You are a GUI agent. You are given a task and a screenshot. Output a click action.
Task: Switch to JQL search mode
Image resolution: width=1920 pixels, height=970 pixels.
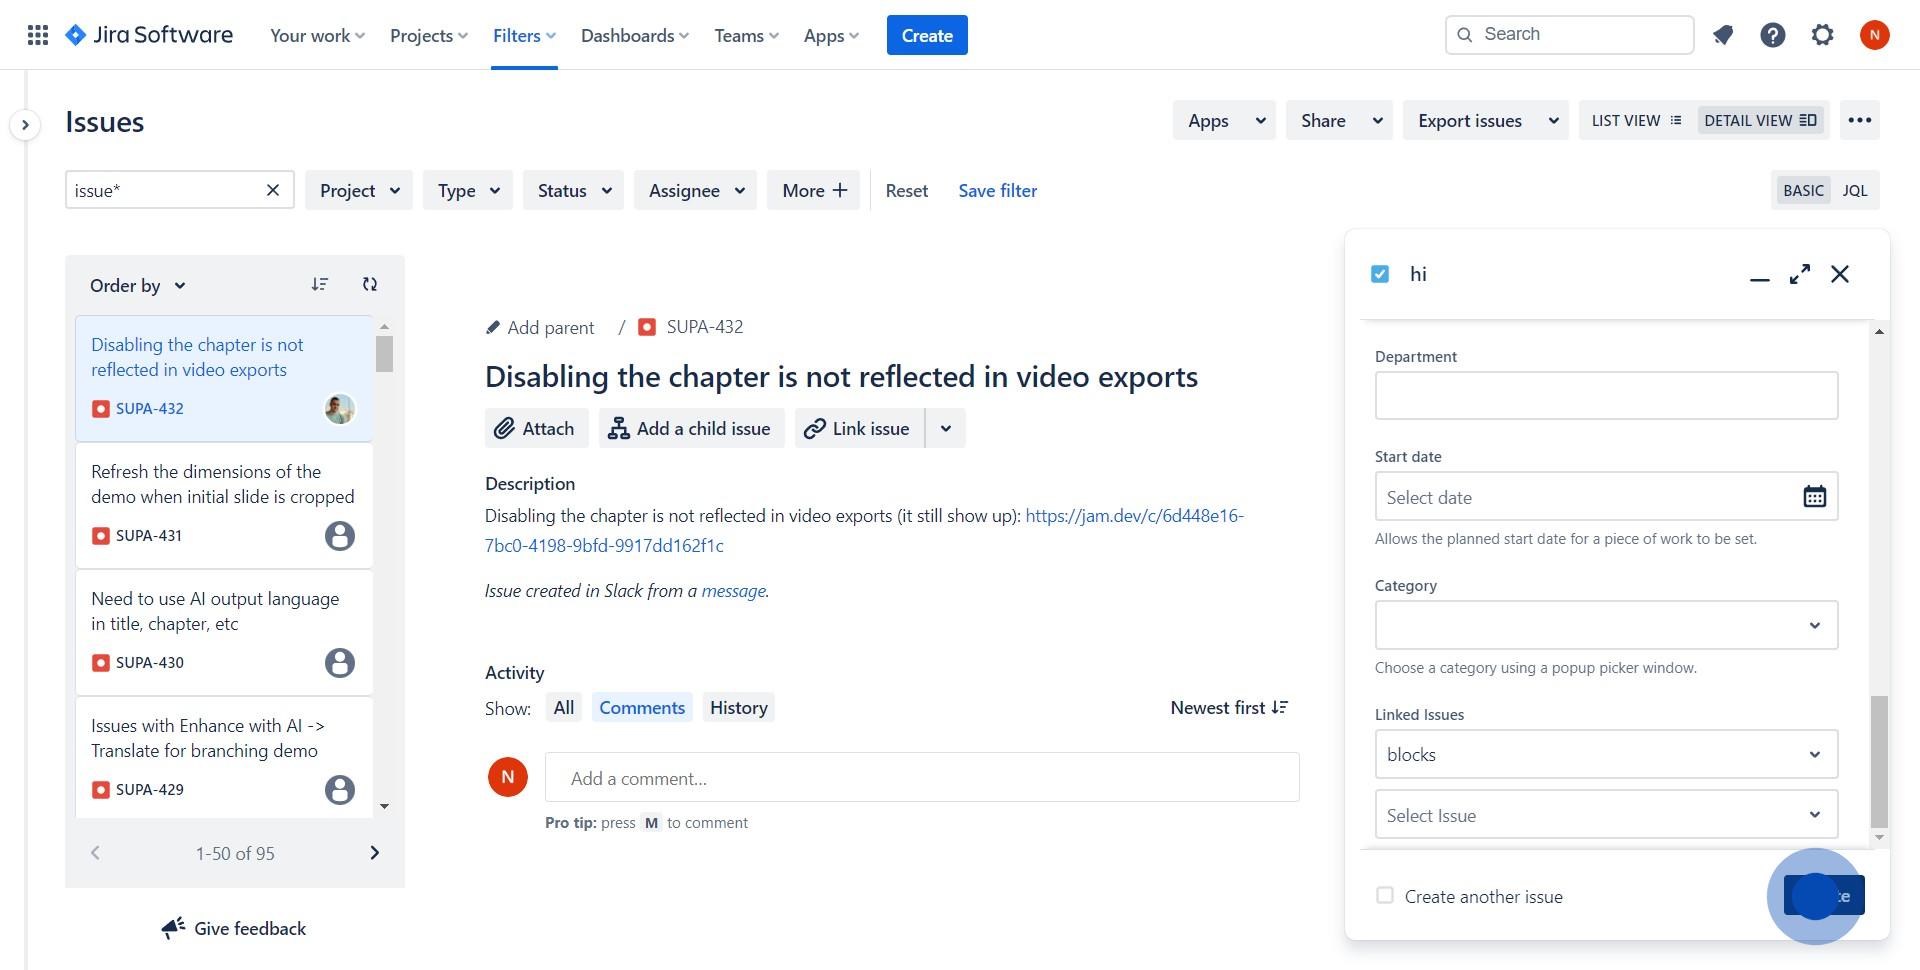(1855, 191)
